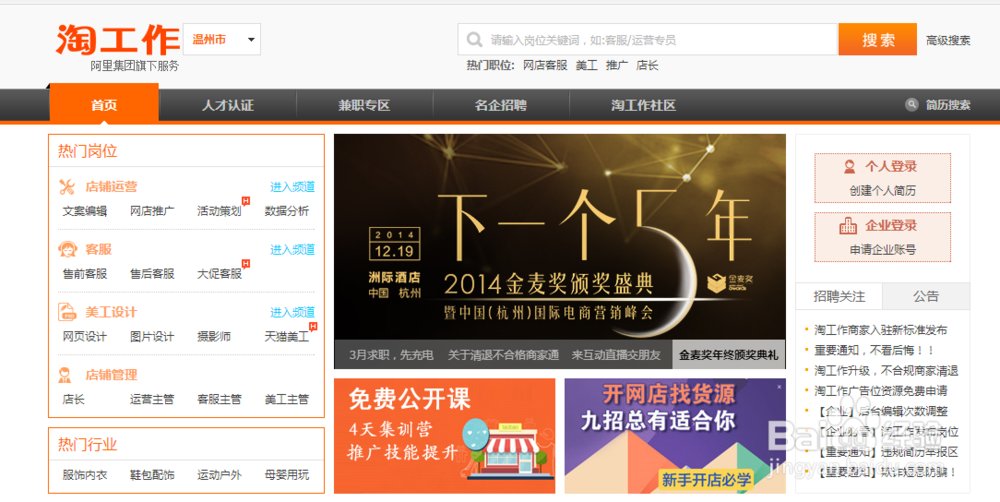Choose the 售前客服 position

pyautogui.click(x=85, y=274)
